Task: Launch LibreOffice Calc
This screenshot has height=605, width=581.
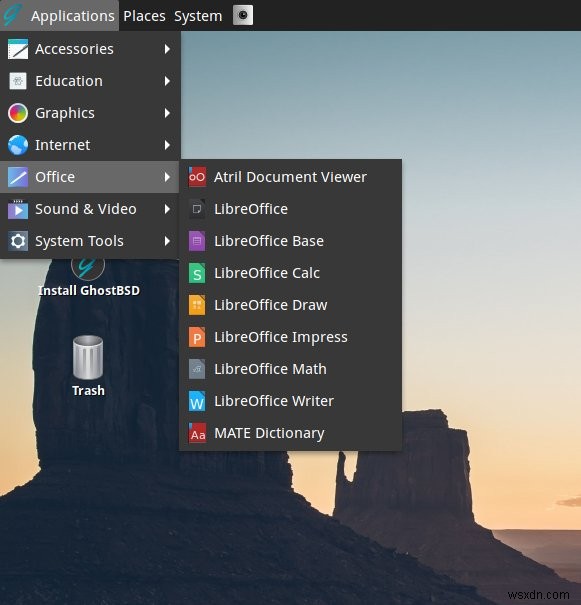Action: click(x=290, y=273)
